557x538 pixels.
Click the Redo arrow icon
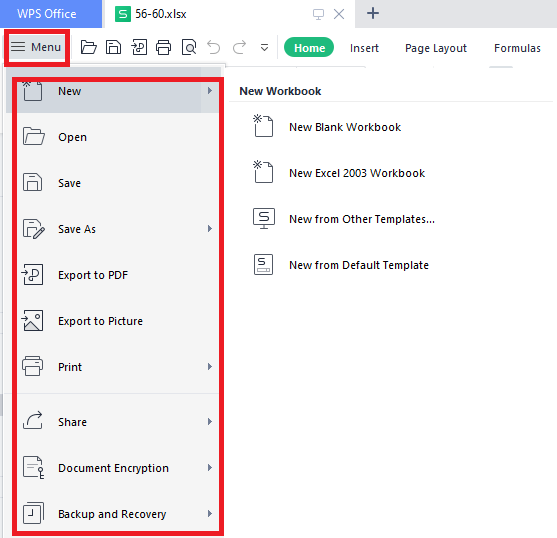239,47
